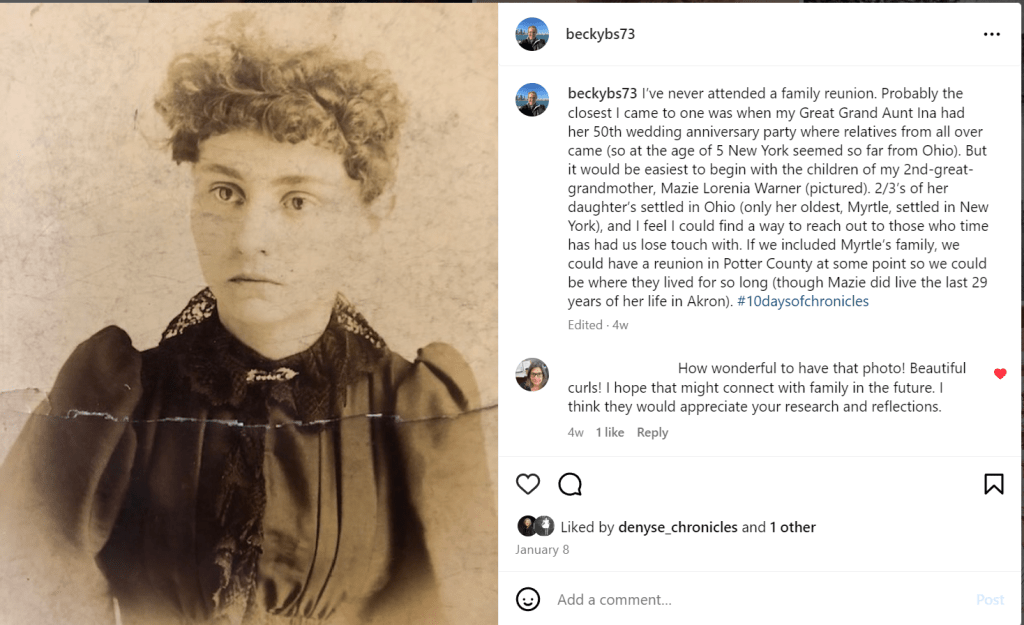Open the commenter's profile picture
The height and width of the screenshot is (625, 1024).
pyautogui.click(x=532, y=374)
